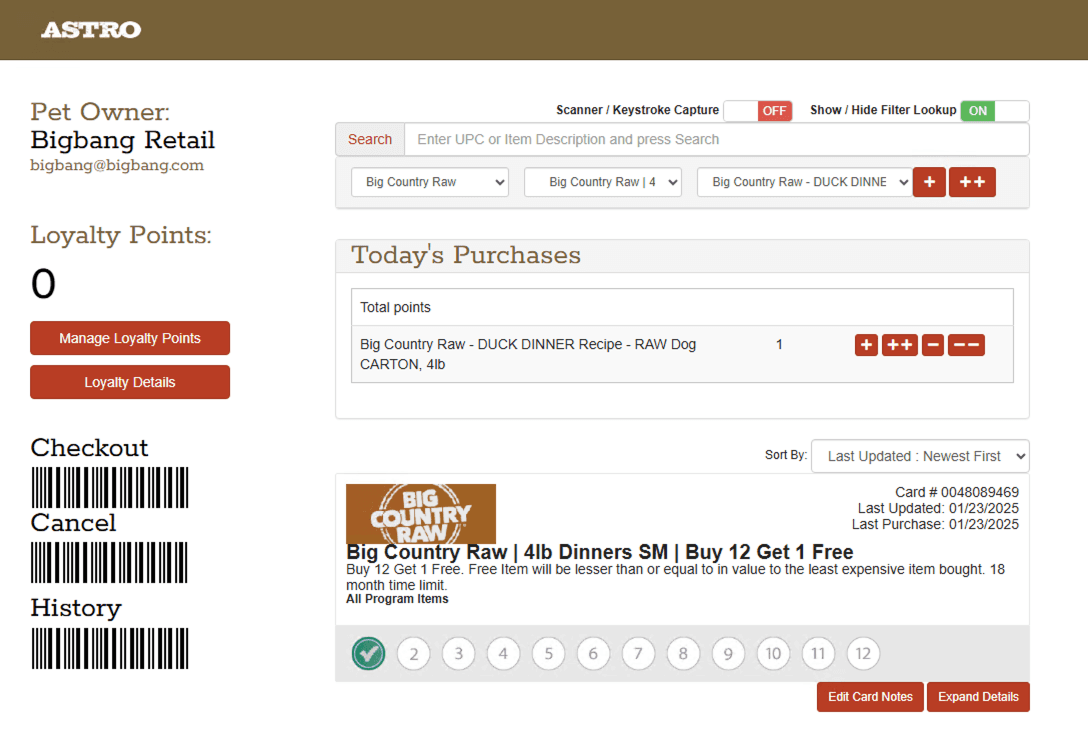Click punch circle number 3
Image resolution: width=1088 pixels, height=747 pixels.
(459, 653)
